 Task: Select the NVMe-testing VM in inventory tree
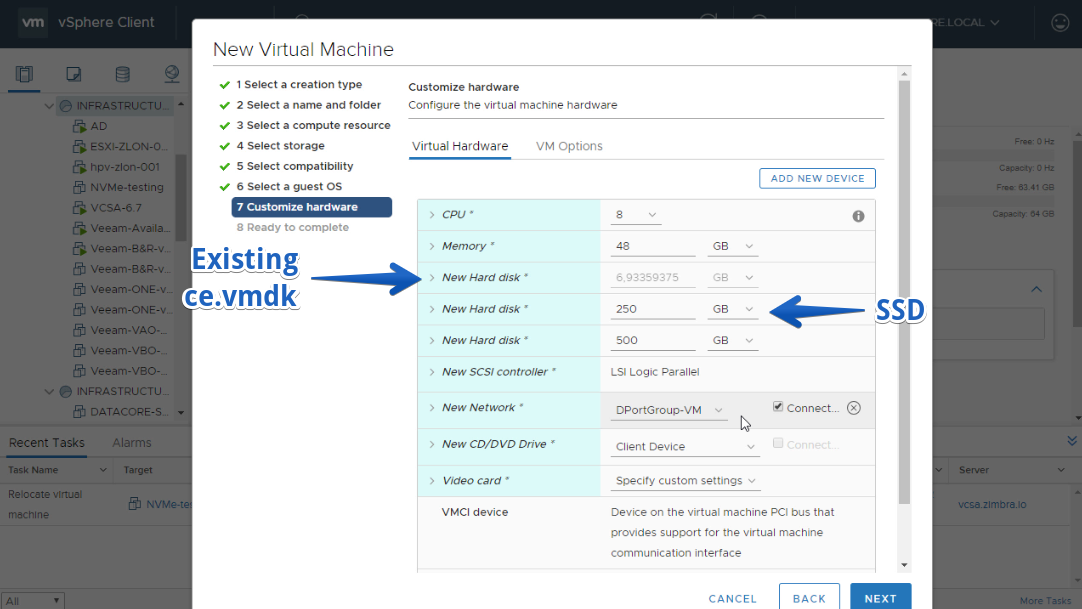[x=126, y=187]
